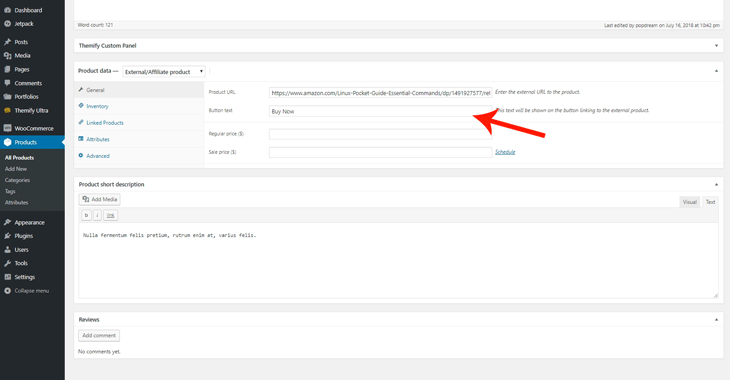730x380 pixels.
Task: Click the Add comment button
Action: click(x=99, y=335)
